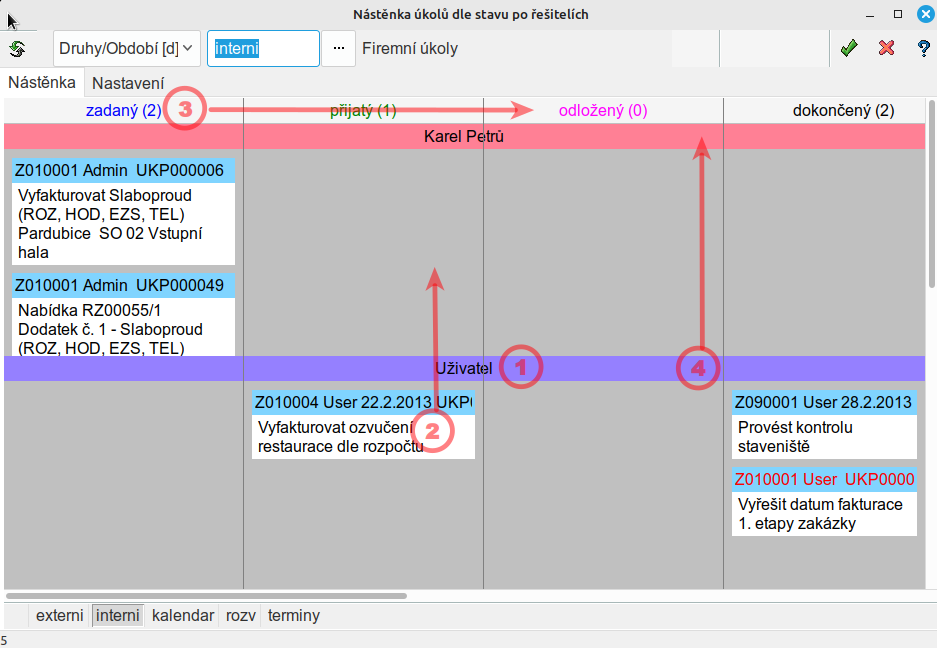Open help via the question mark icon
This screenshot has height=648, width=937.
[x=923, y=48]
